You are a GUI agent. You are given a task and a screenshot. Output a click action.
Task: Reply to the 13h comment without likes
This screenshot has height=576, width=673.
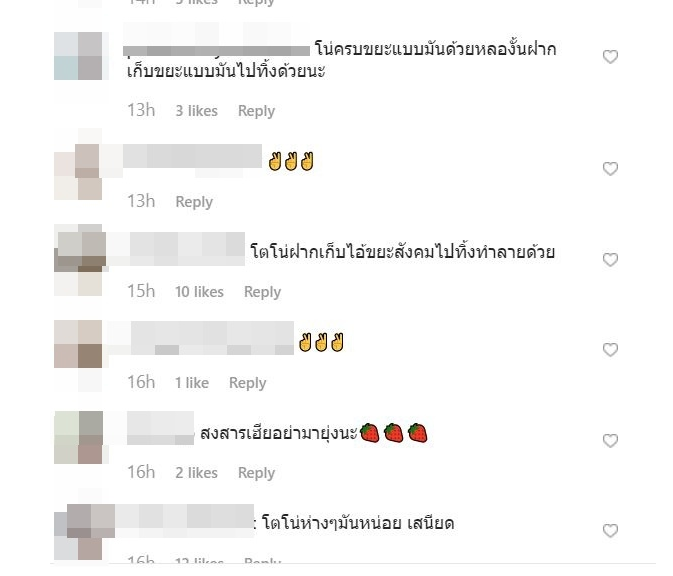point(194,202)
